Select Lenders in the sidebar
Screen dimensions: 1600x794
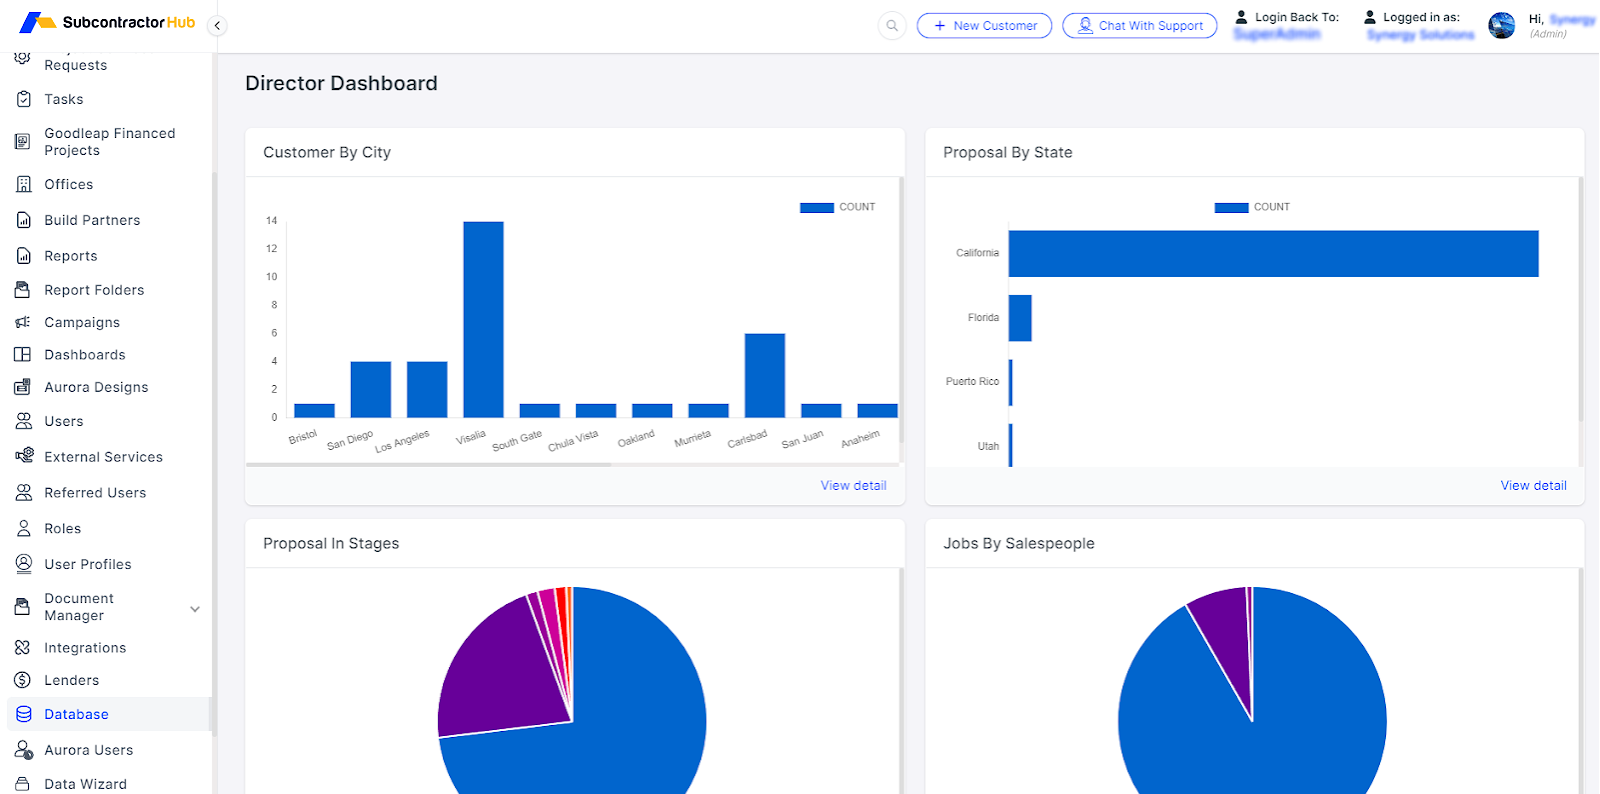[x=72, y=680]
